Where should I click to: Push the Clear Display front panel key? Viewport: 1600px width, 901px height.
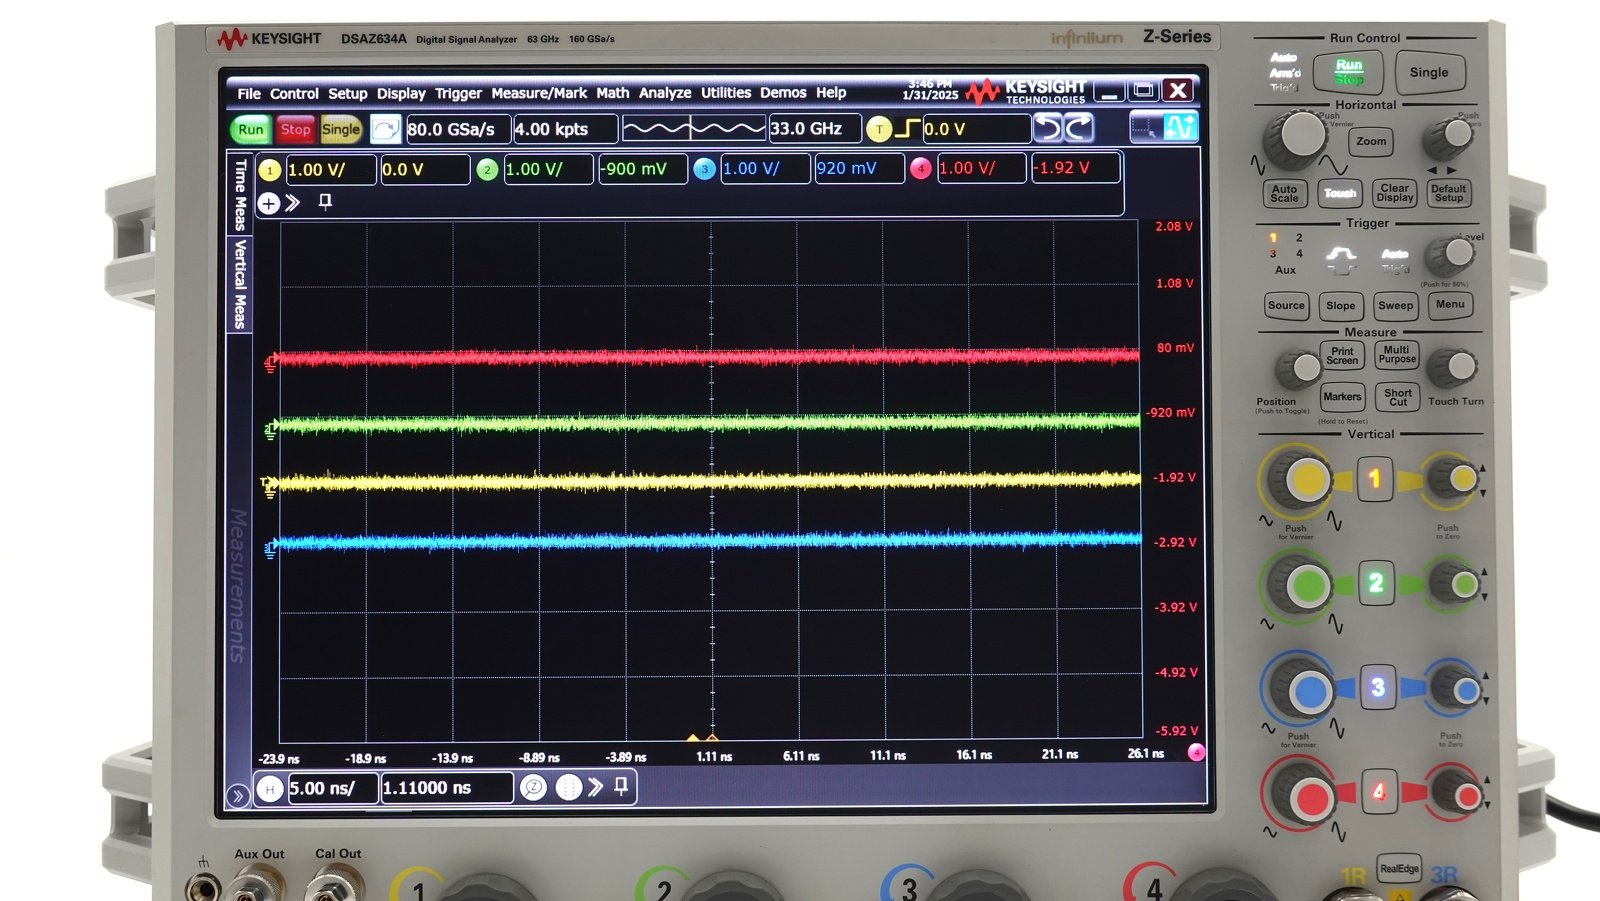click(1394, 193)
